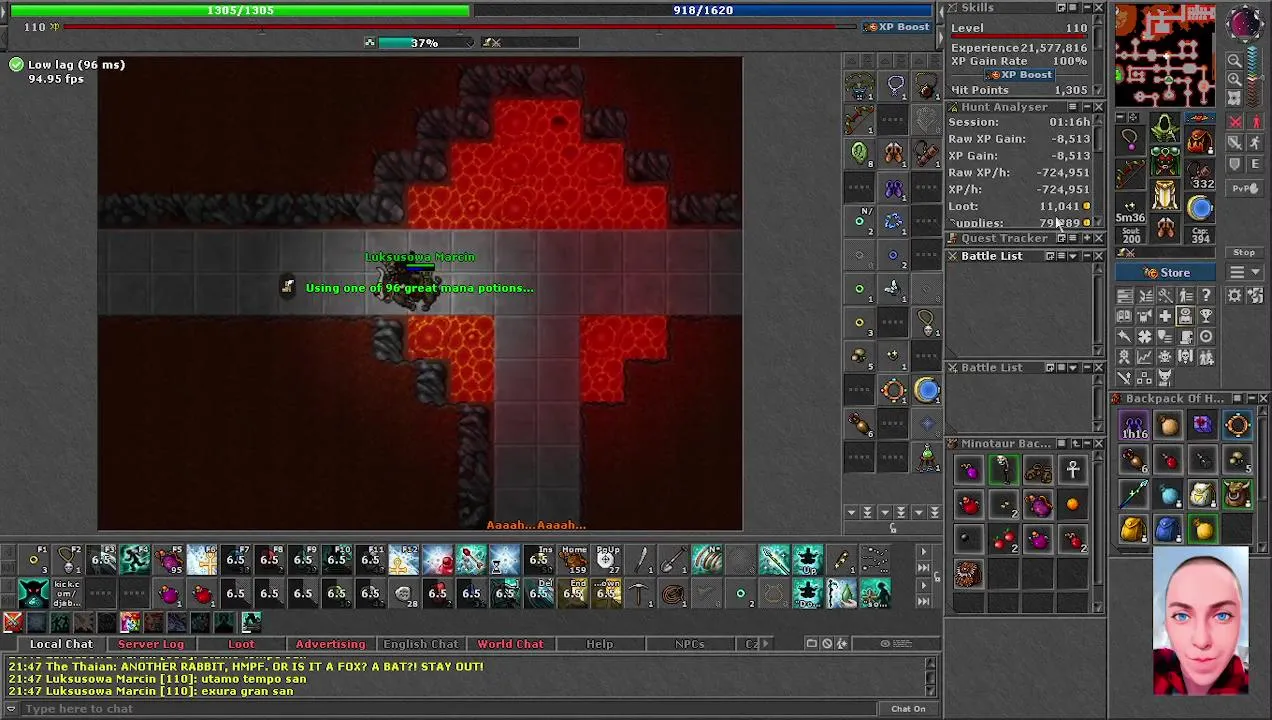Select balanced fight mode icon
Image resolution: width=1272 pixels, height=720 pixels.
[1235, 143]
